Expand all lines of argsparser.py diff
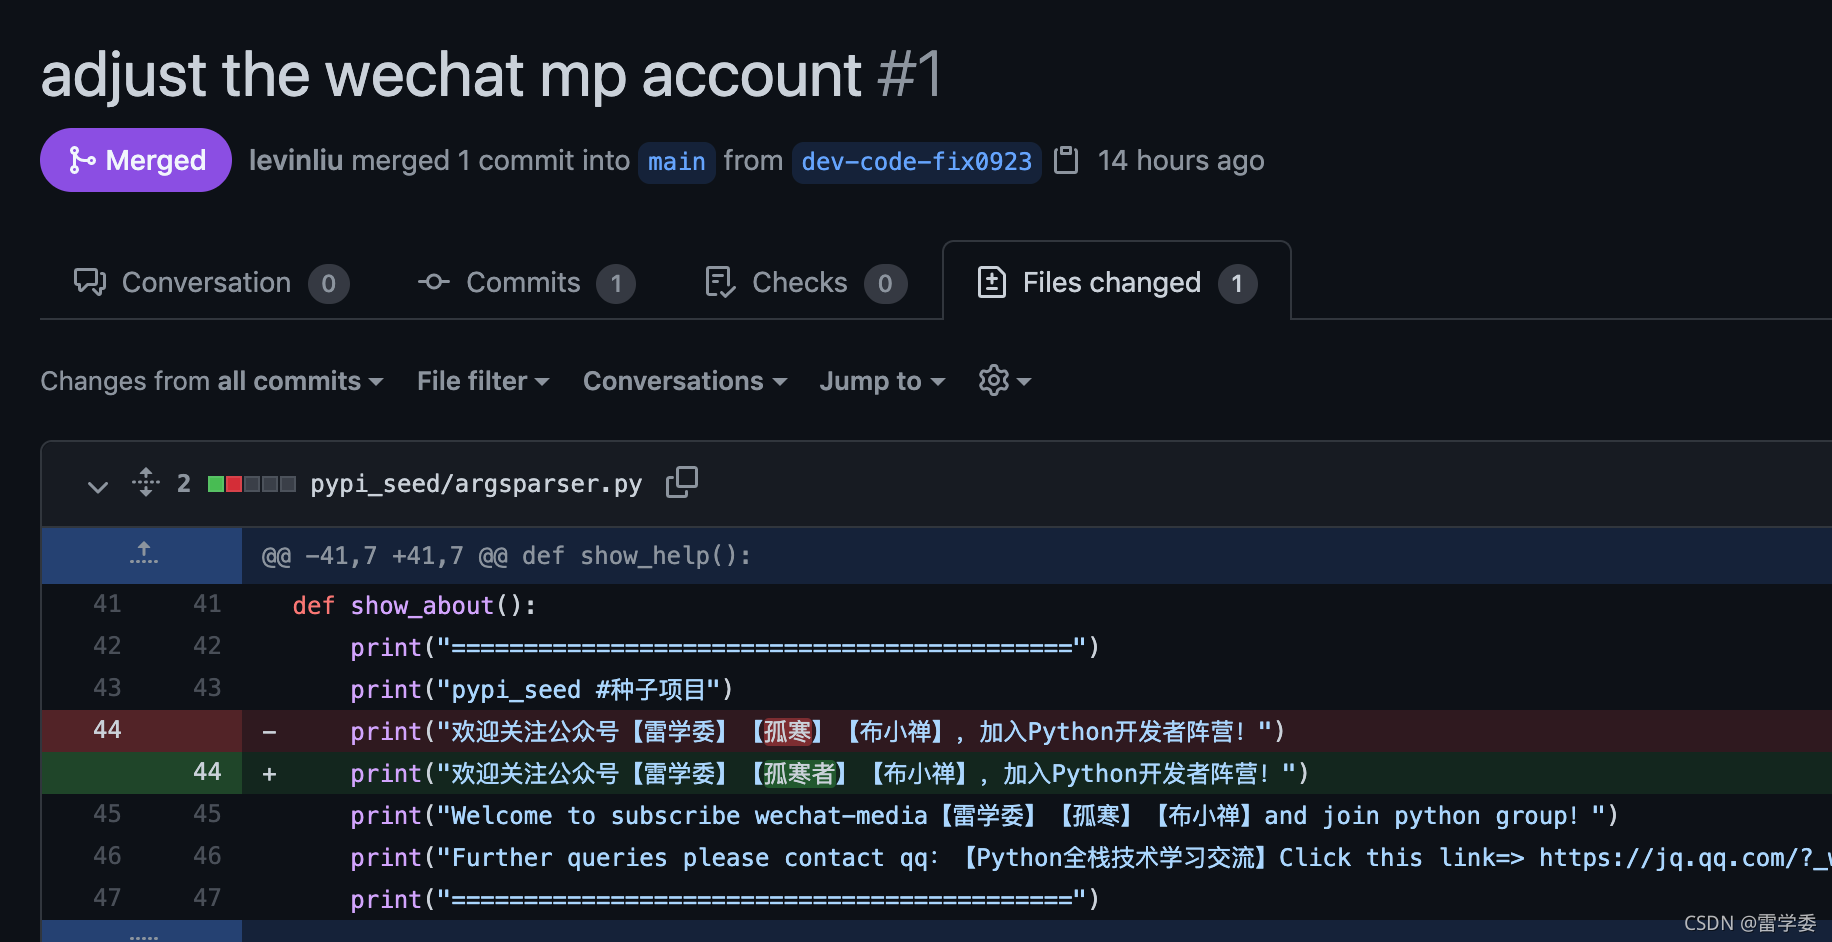This screenshot has width=1832, height=942. coord(146,483)
